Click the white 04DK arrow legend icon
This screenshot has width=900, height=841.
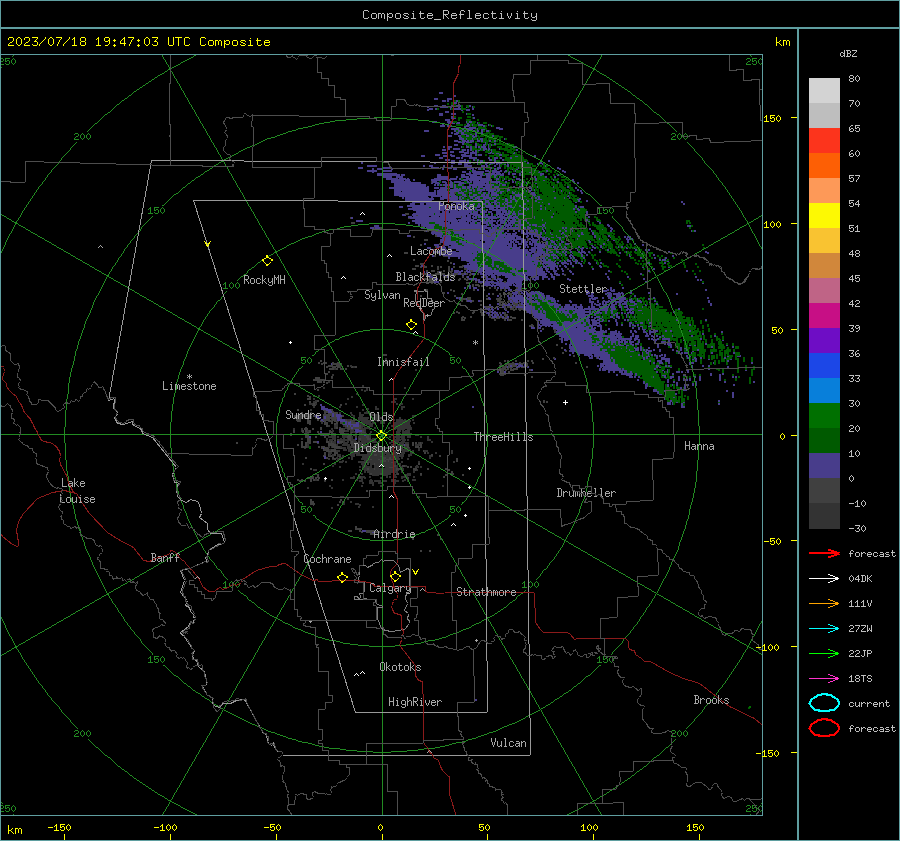coord(824,578)
